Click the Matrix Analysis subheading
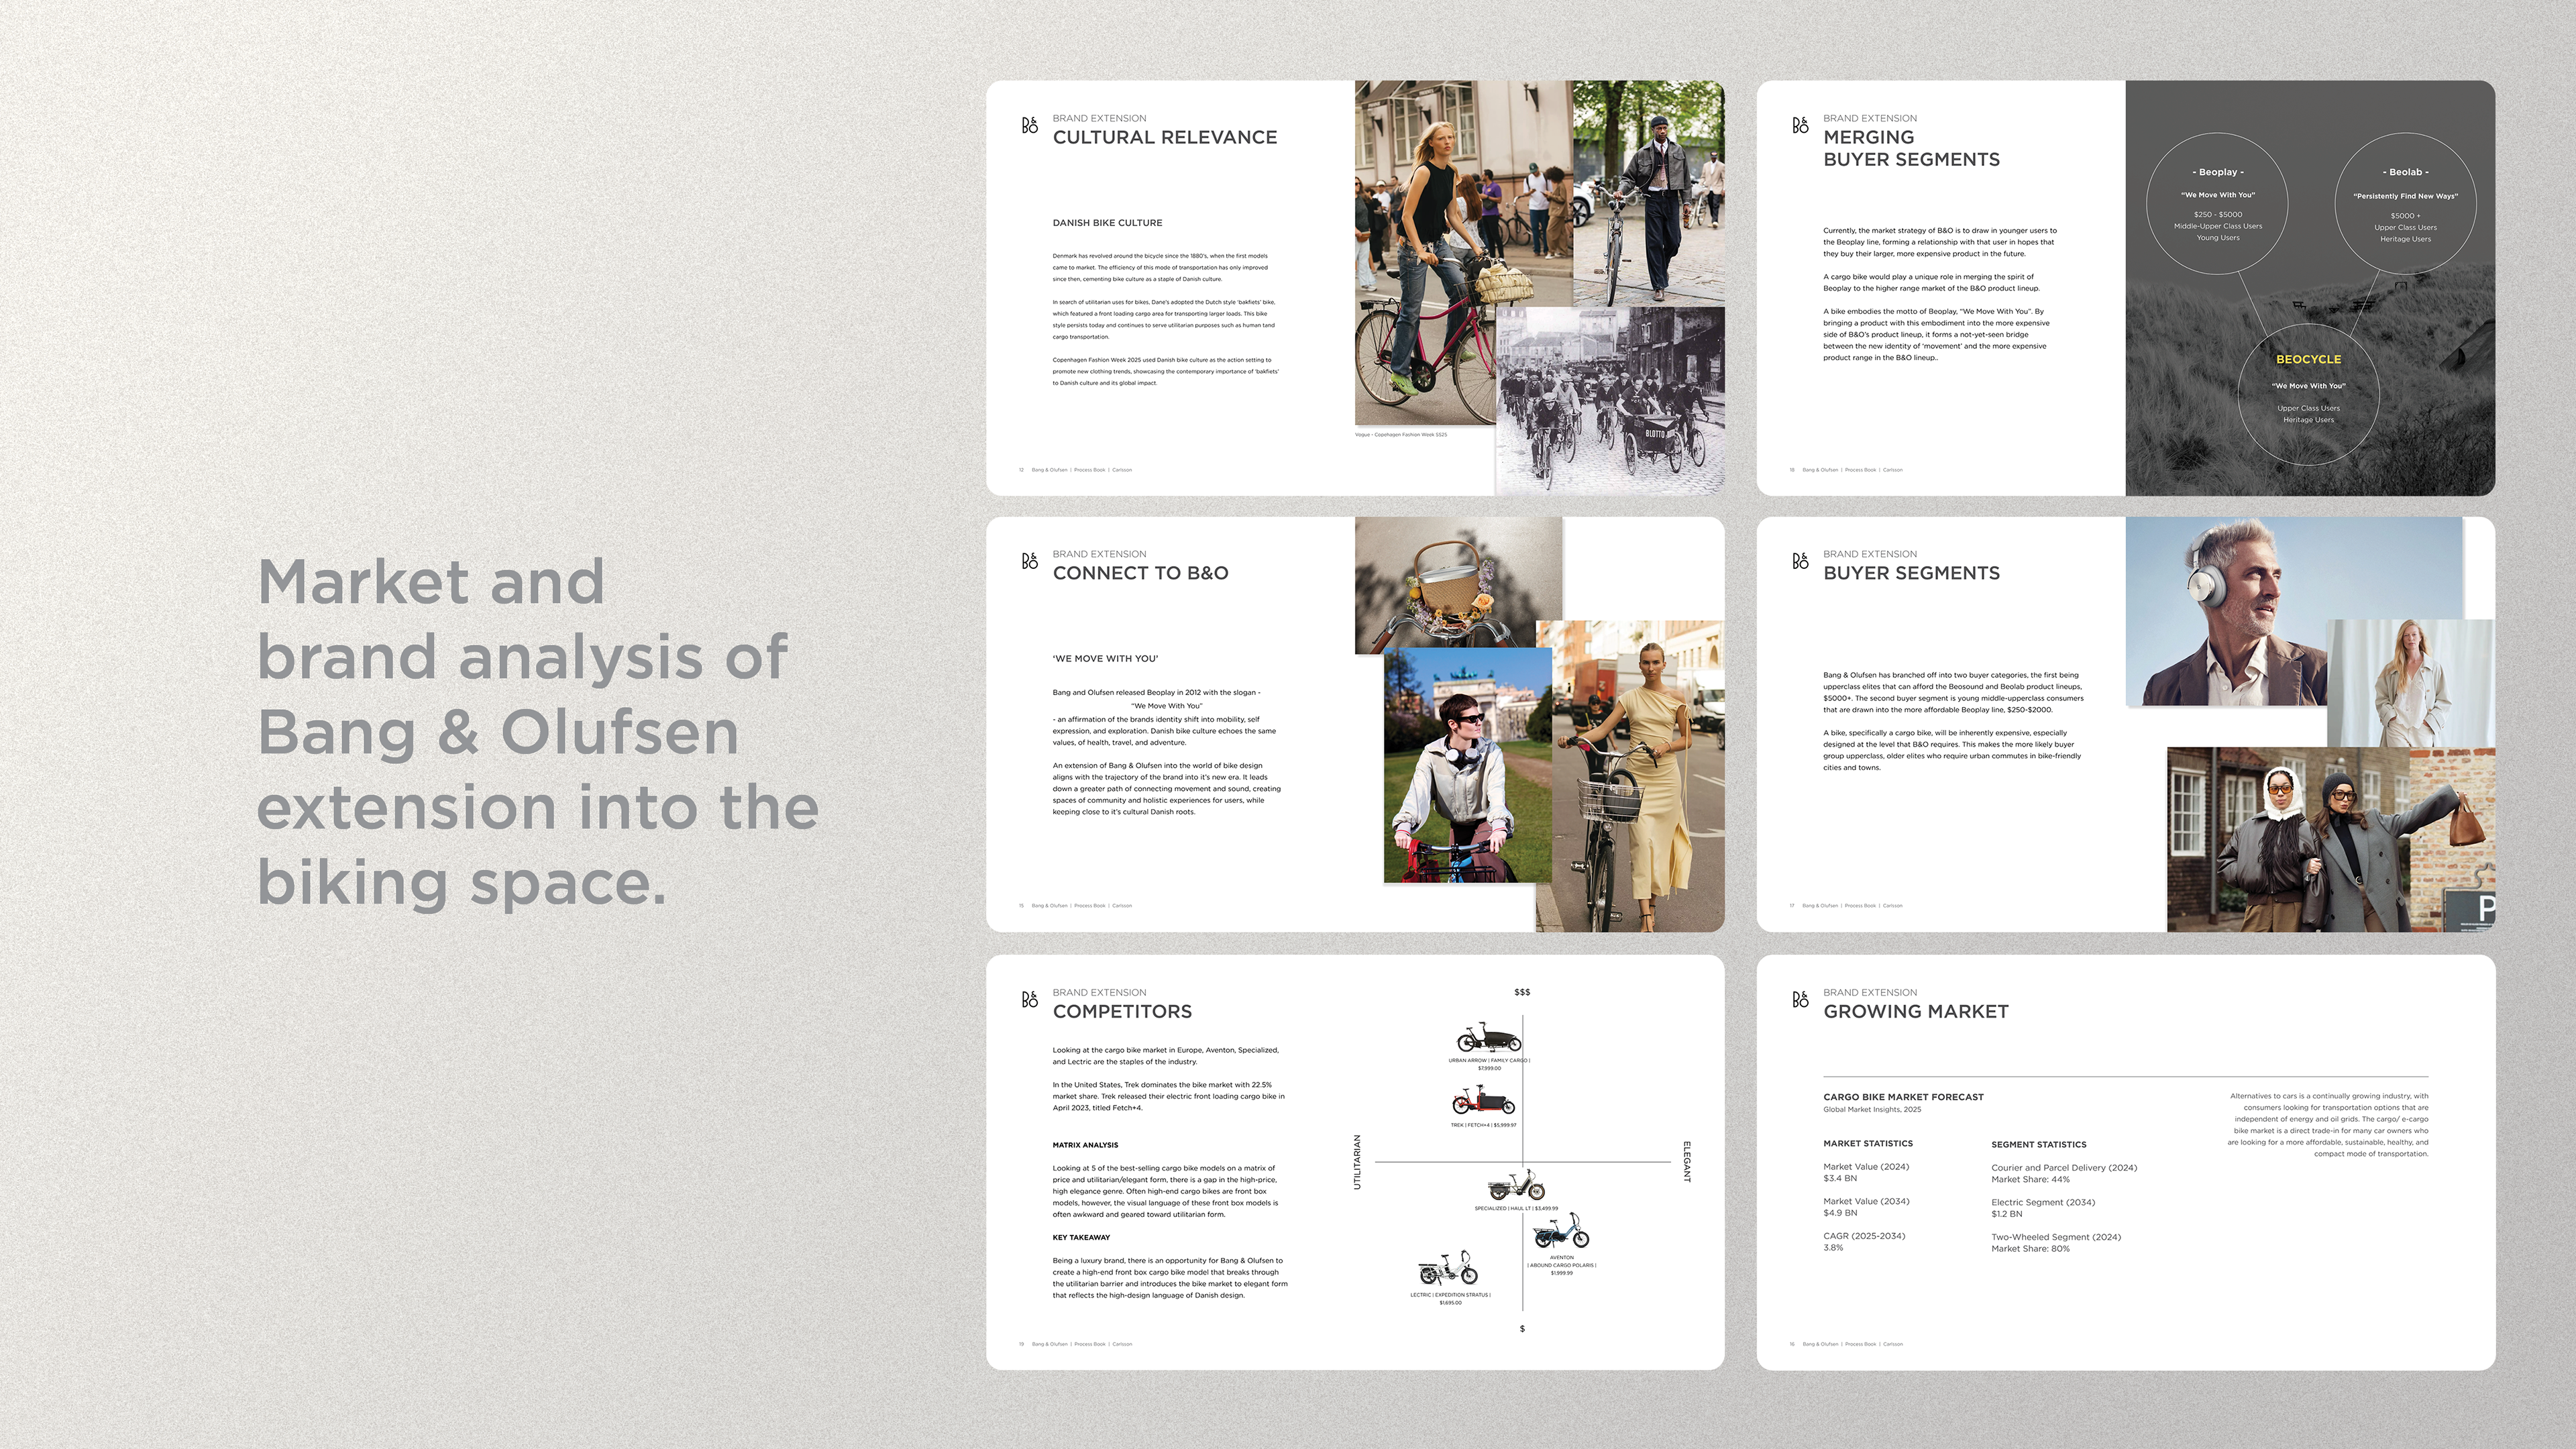This screenshot has height=1449, width=2576. [1085, 1145]
